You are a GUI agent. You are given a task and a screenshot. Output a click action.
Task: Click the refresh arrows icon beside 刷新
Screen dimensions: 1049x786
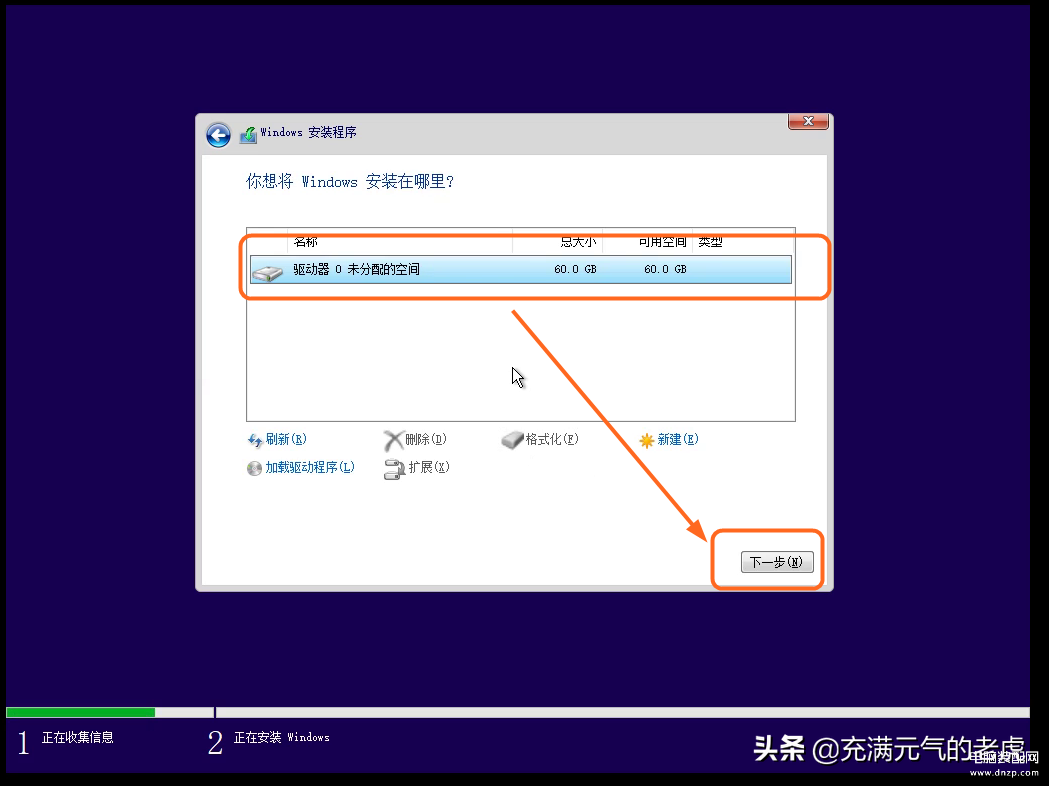click(x=255, y=440)
